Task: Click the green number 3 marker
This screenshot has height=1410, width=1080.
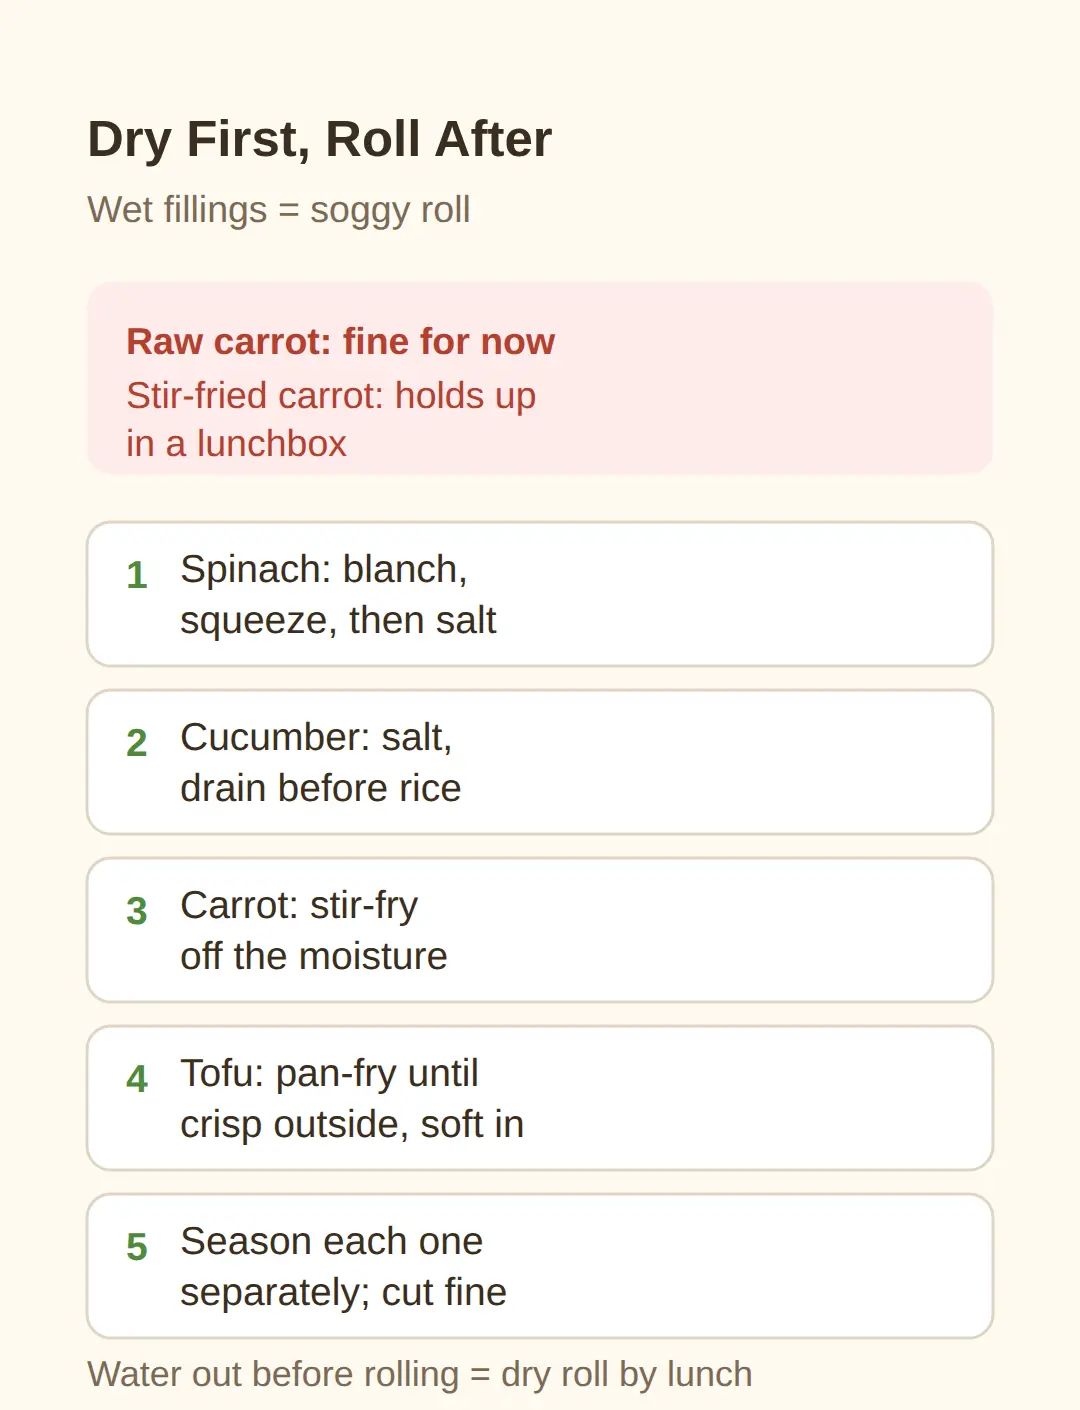Action: [137, 911]
